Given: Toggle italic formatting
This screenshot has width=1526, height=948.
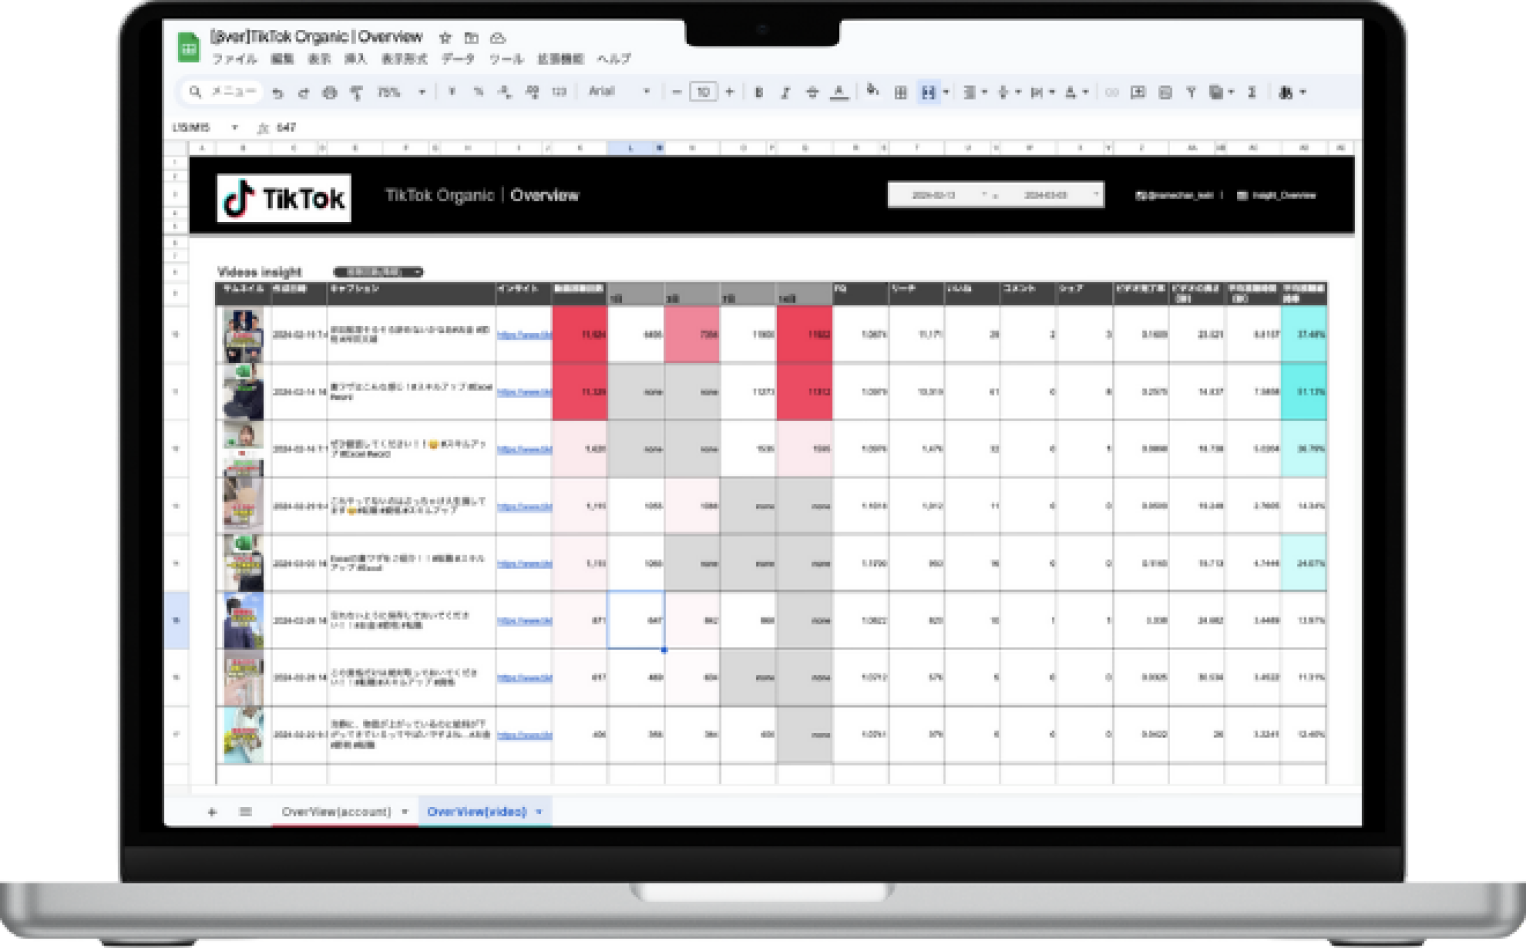Looking at the screenshot, I should pos(785,92).
